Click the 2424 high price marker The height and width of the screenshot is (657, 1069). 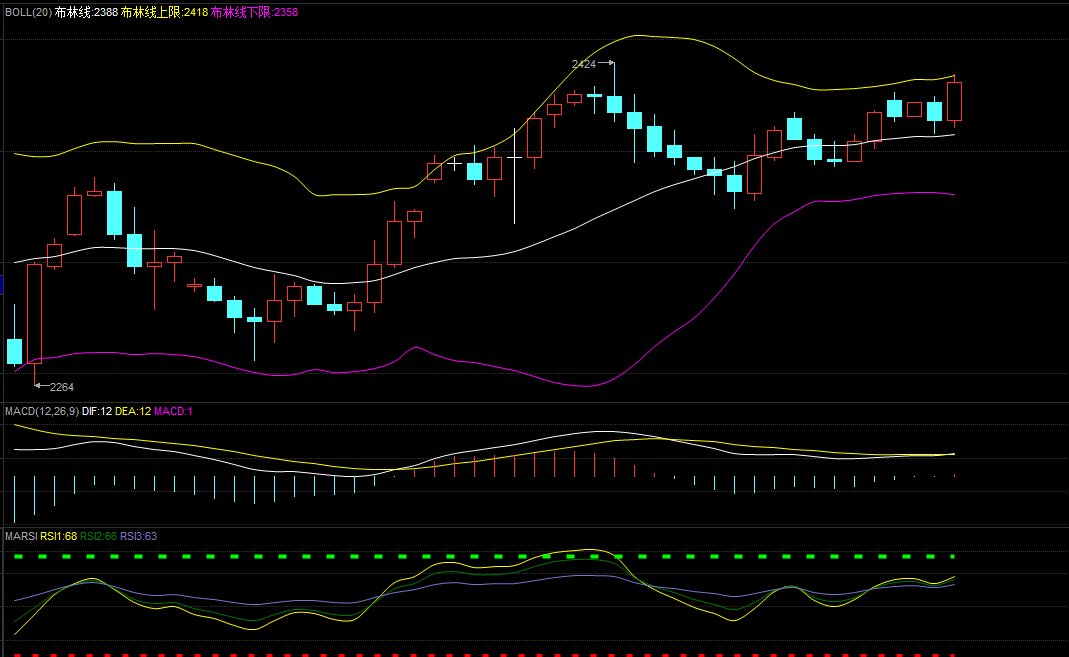[x=583, y=64]
